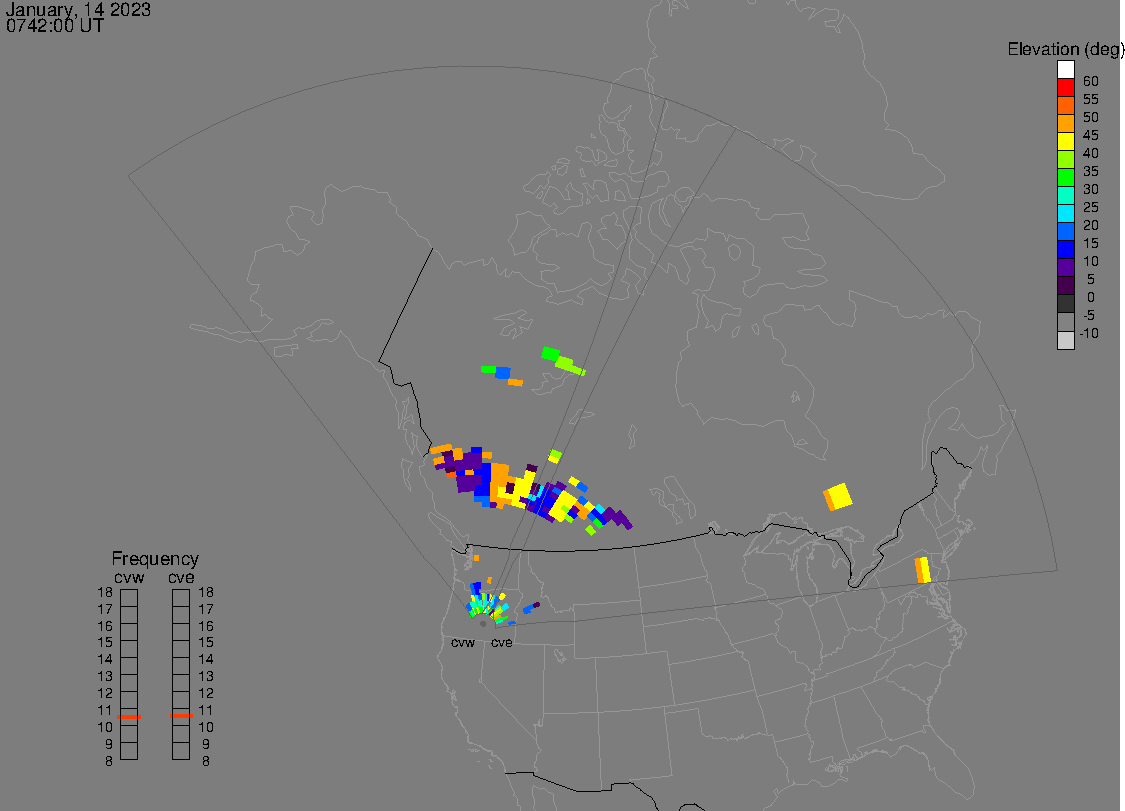
Task: Click the "0742:00 UT" timestamp
Action: (55, 27)
